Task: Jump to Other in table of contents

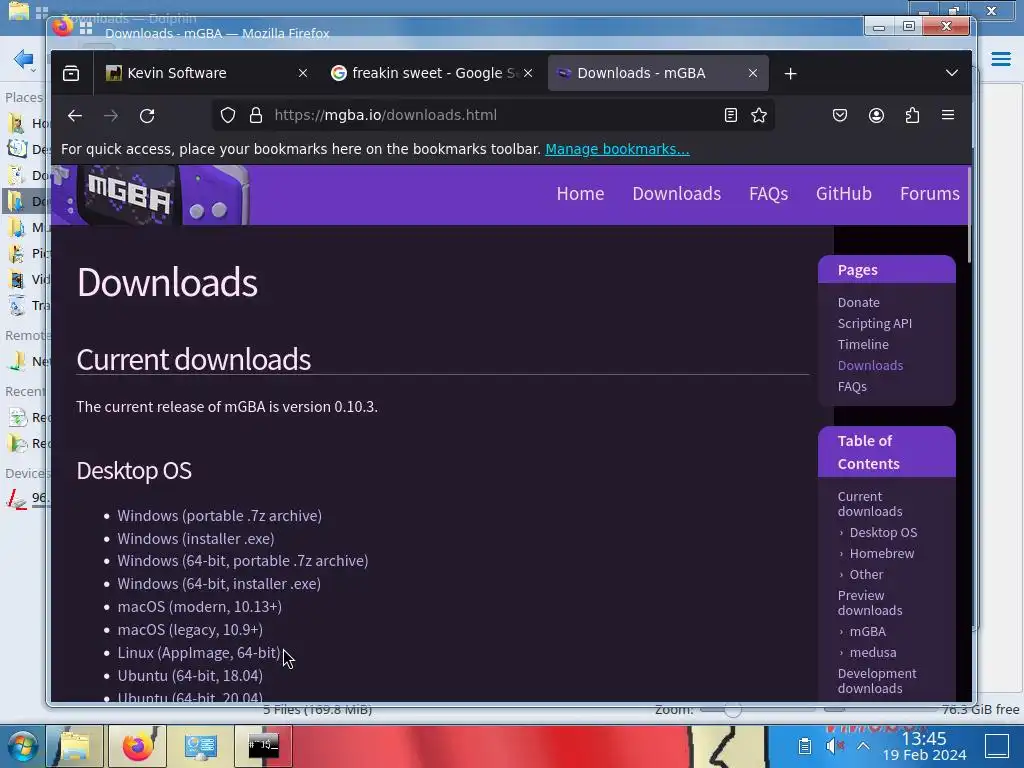Action: coord(866,574)
